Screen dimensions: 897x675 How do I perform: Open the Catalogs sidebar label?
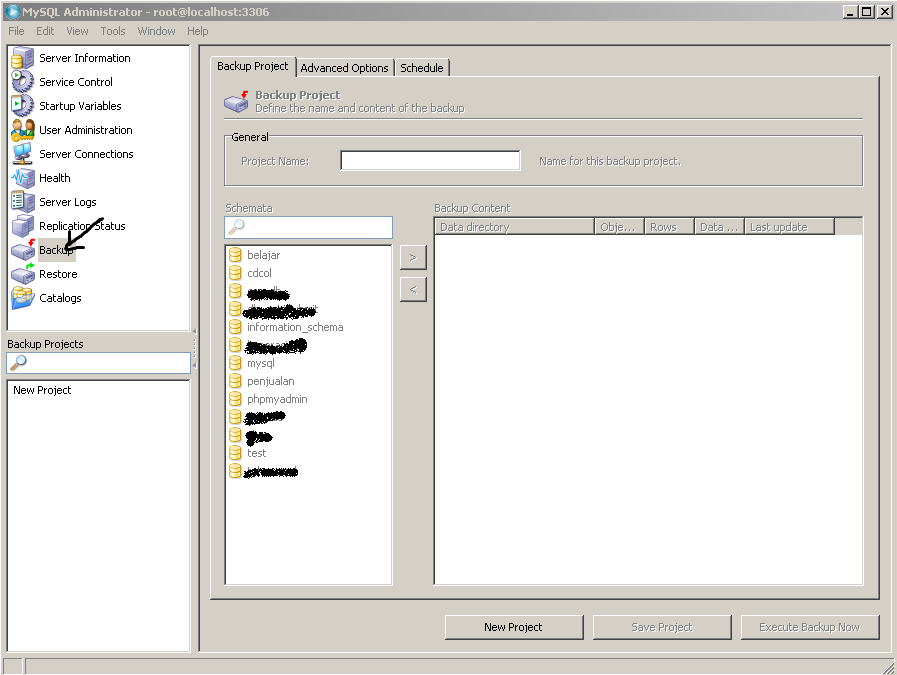[60, 298]
